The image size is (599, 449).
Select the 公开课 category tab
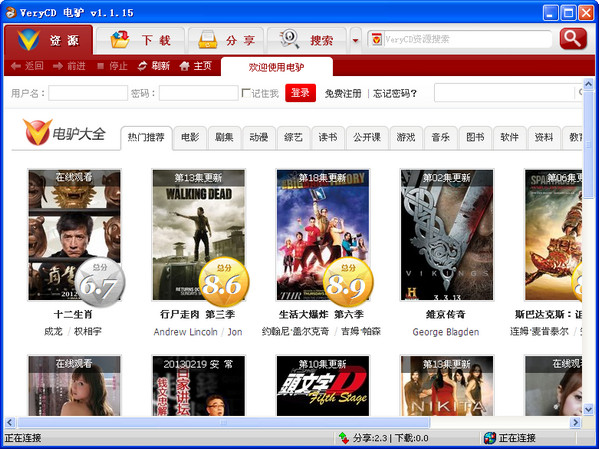[367, 137]
